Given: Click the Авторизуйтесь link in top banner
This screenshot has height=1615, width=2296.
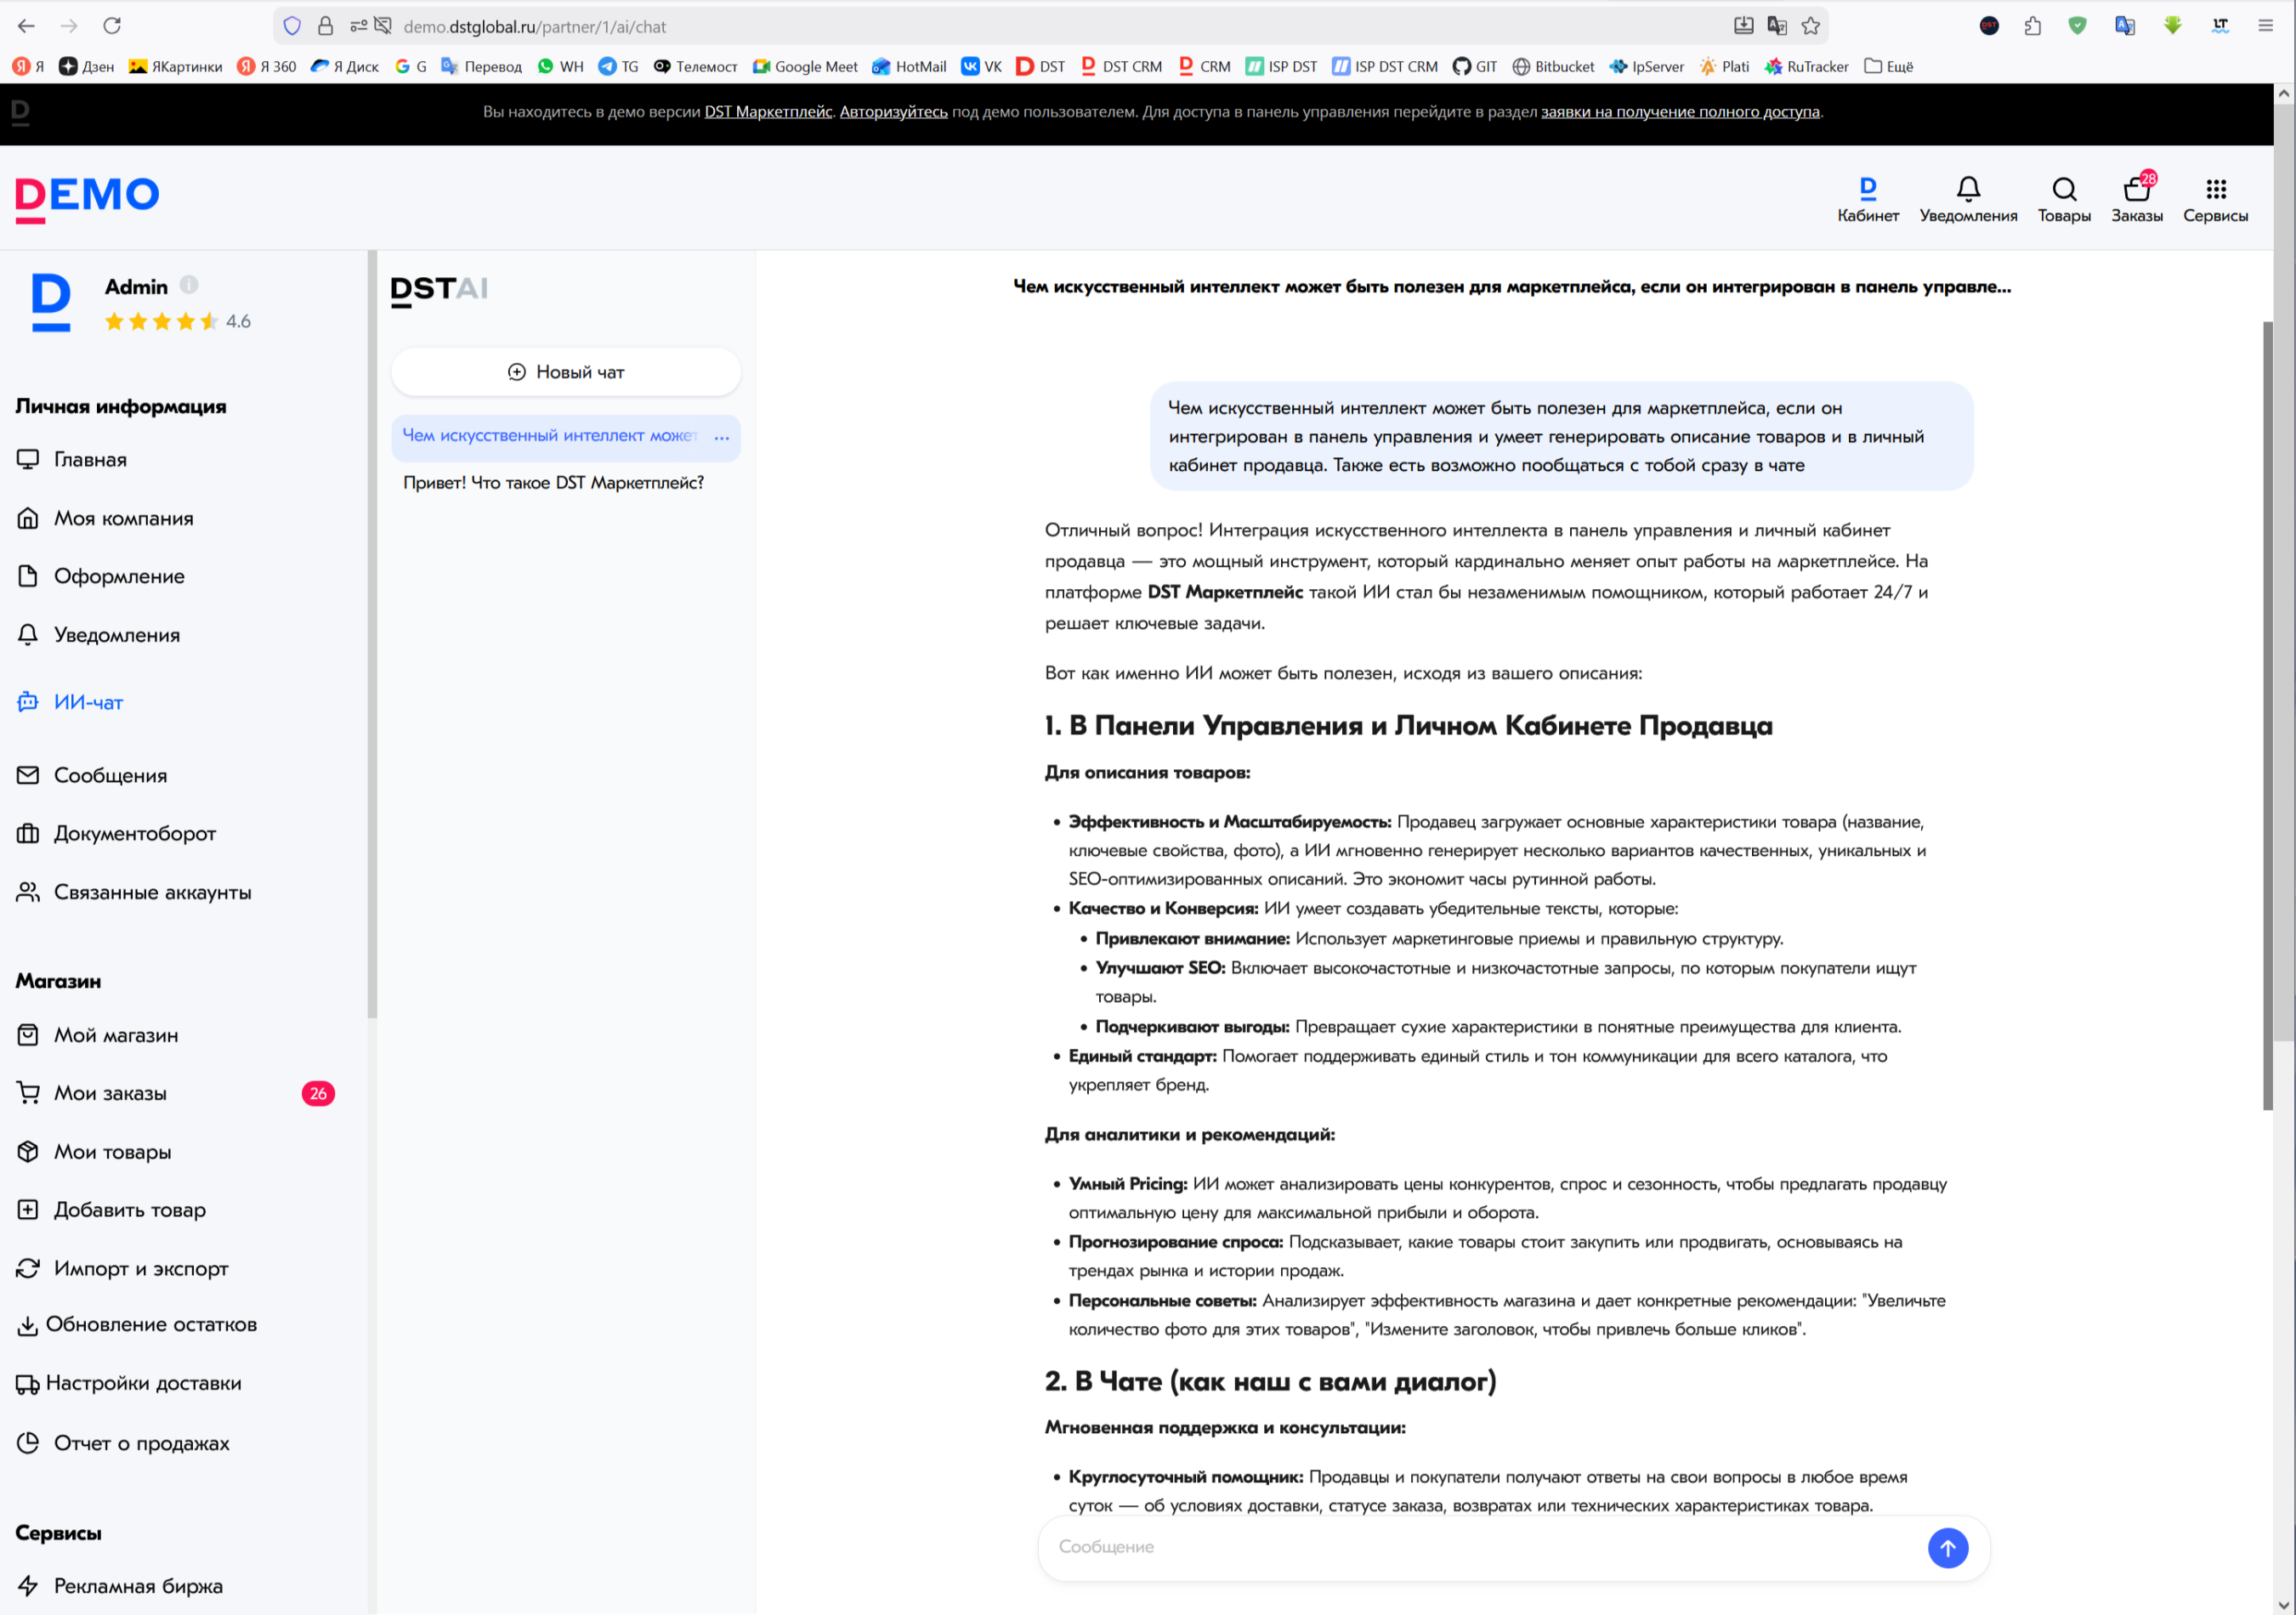Looking at the screenshot, I should tap(893, 112).
